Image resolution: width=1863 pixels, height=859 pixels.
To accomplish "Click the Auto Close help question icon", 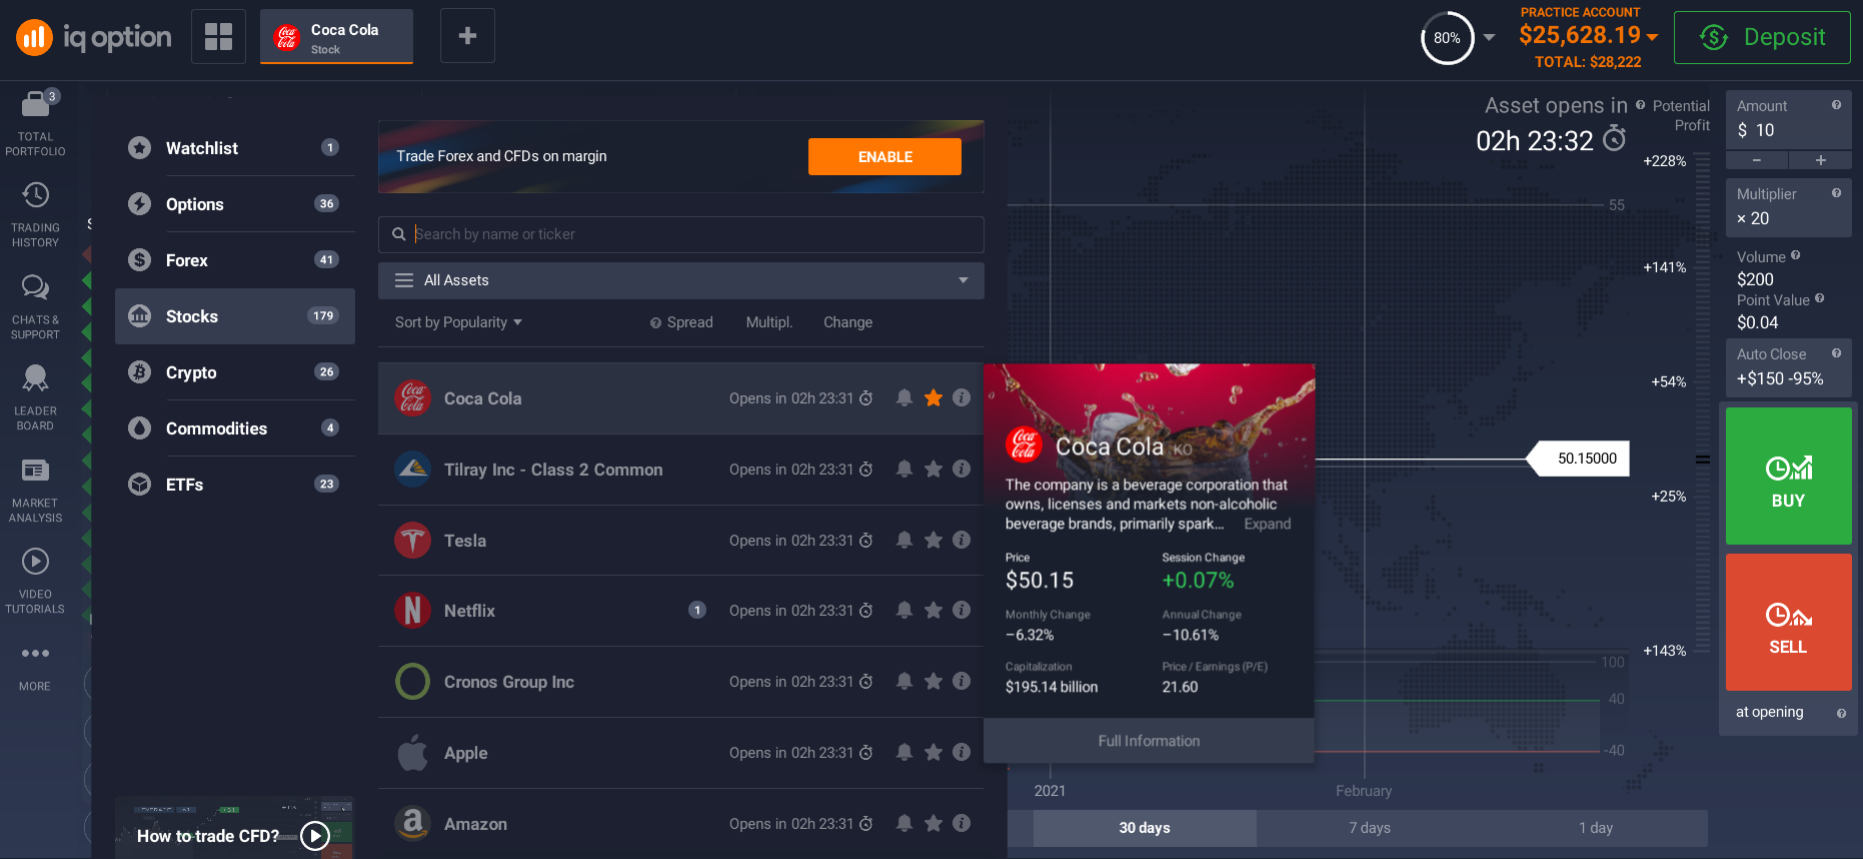I will tap(1836, 353).
